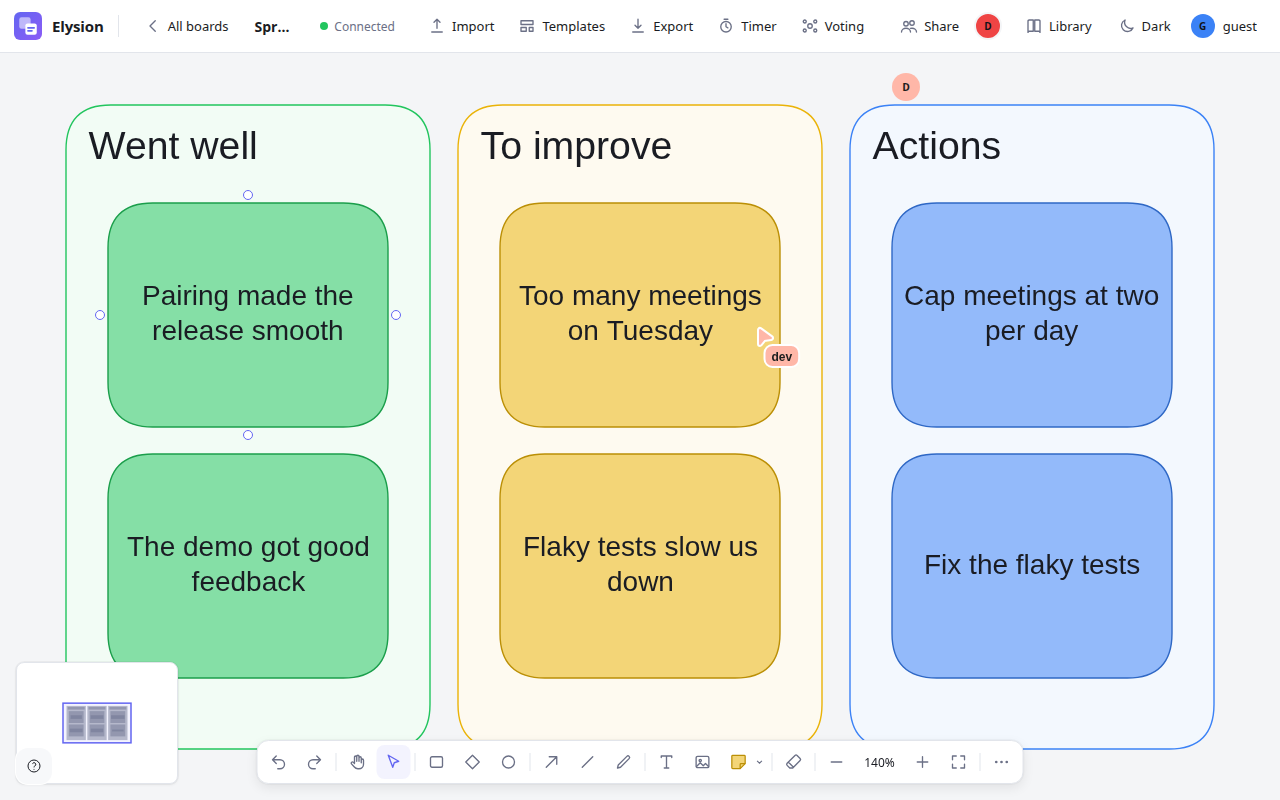Select the rectangle shape tool
1280x800 pixels.
[436, 762]
